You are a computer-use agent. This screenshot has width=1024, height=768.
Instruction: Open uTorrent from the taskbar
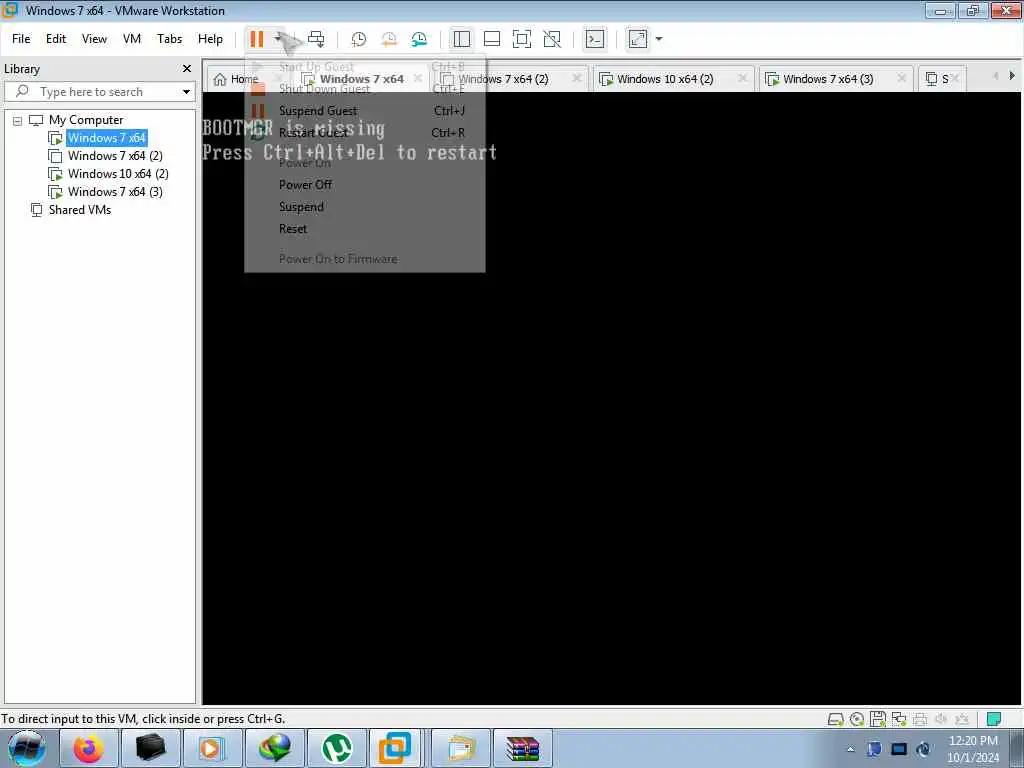coord(337,749)
